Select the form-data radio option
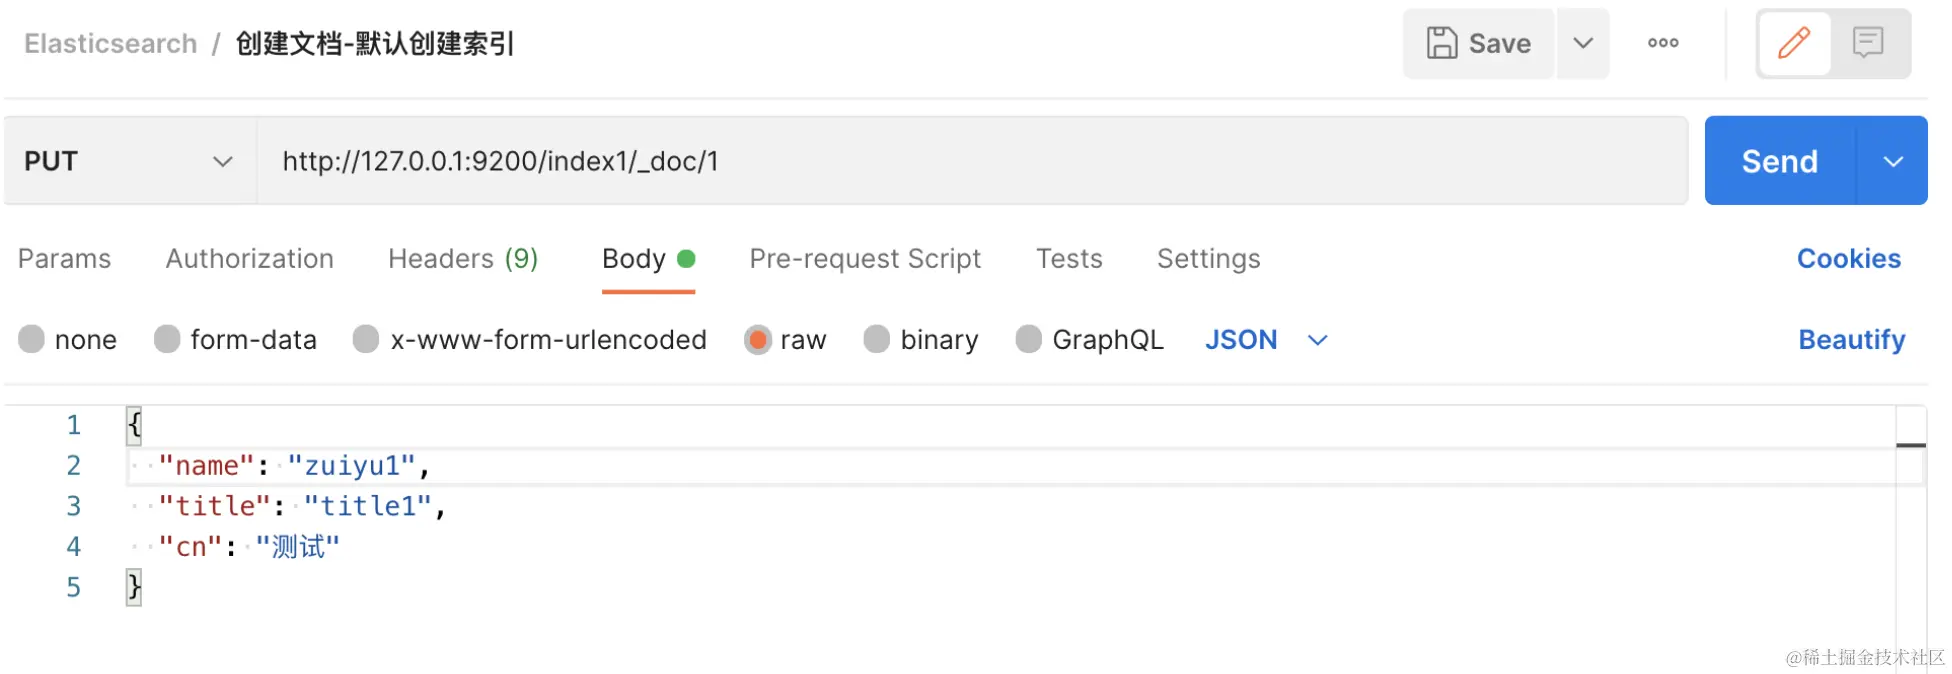The image size is (1952, 674). tap(167, 340)
